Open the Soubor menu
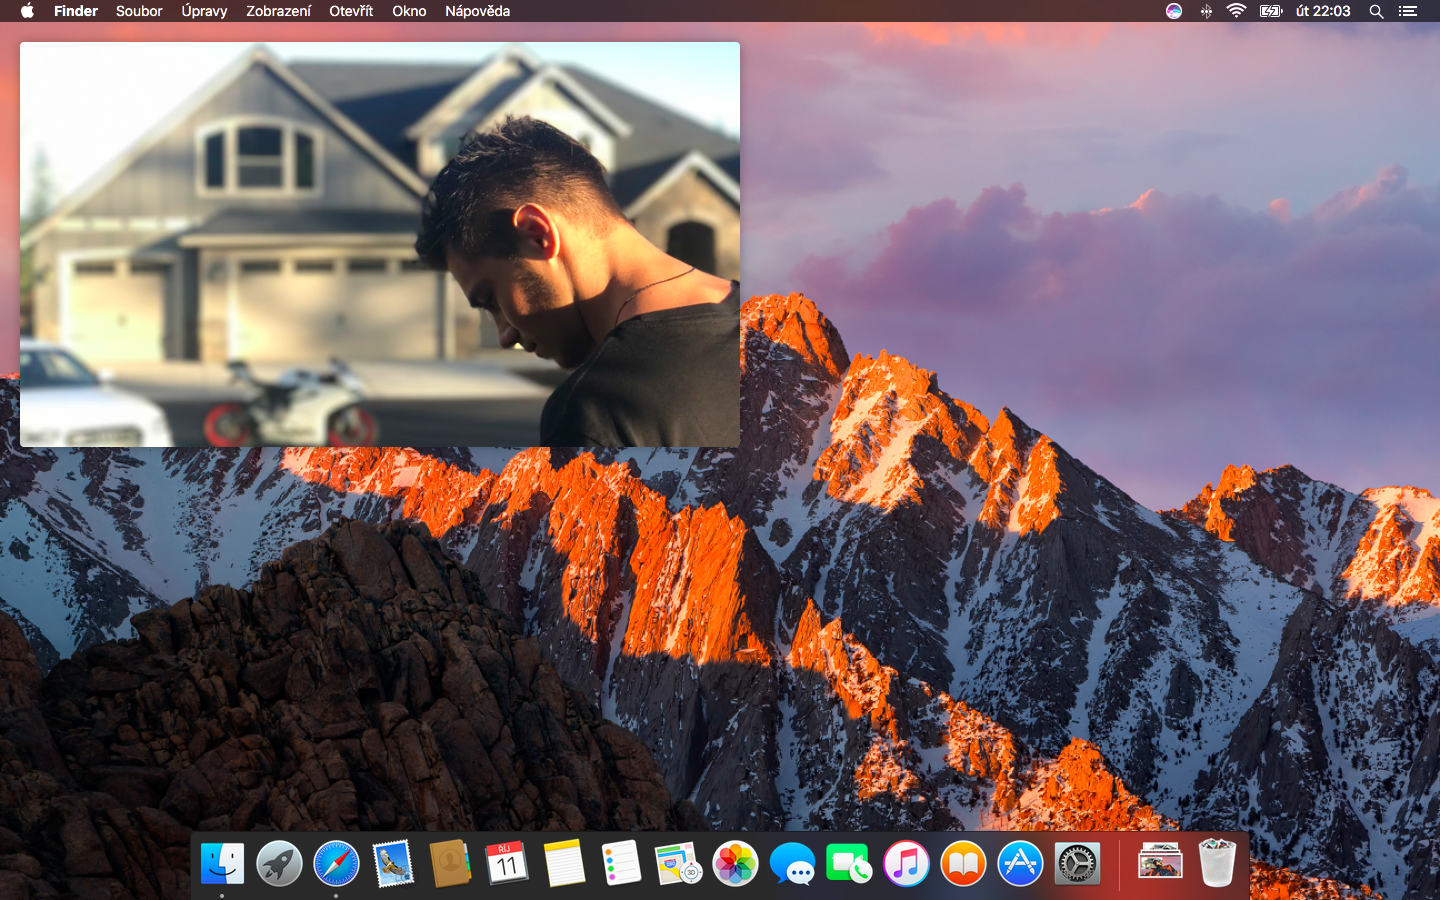The height and width of the screenshot is (900, 1440). click(139, 11)
